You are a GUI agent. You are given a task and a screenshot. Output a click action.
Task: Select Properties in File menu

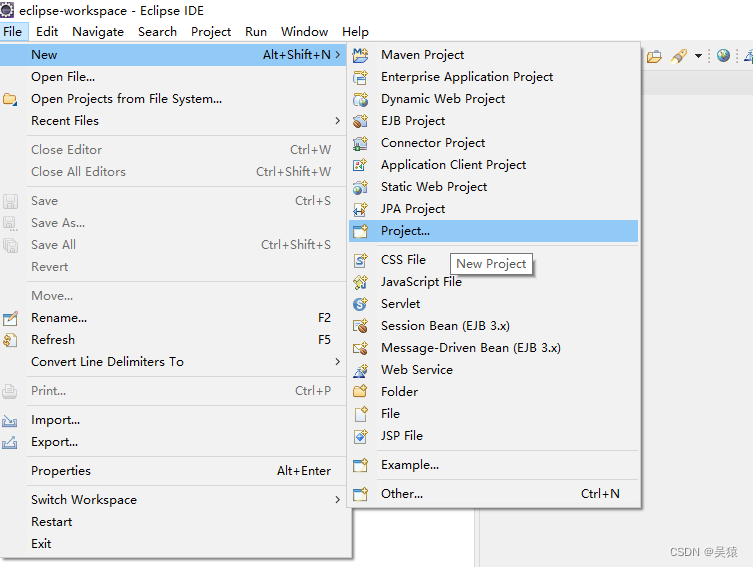pos(173,471)
